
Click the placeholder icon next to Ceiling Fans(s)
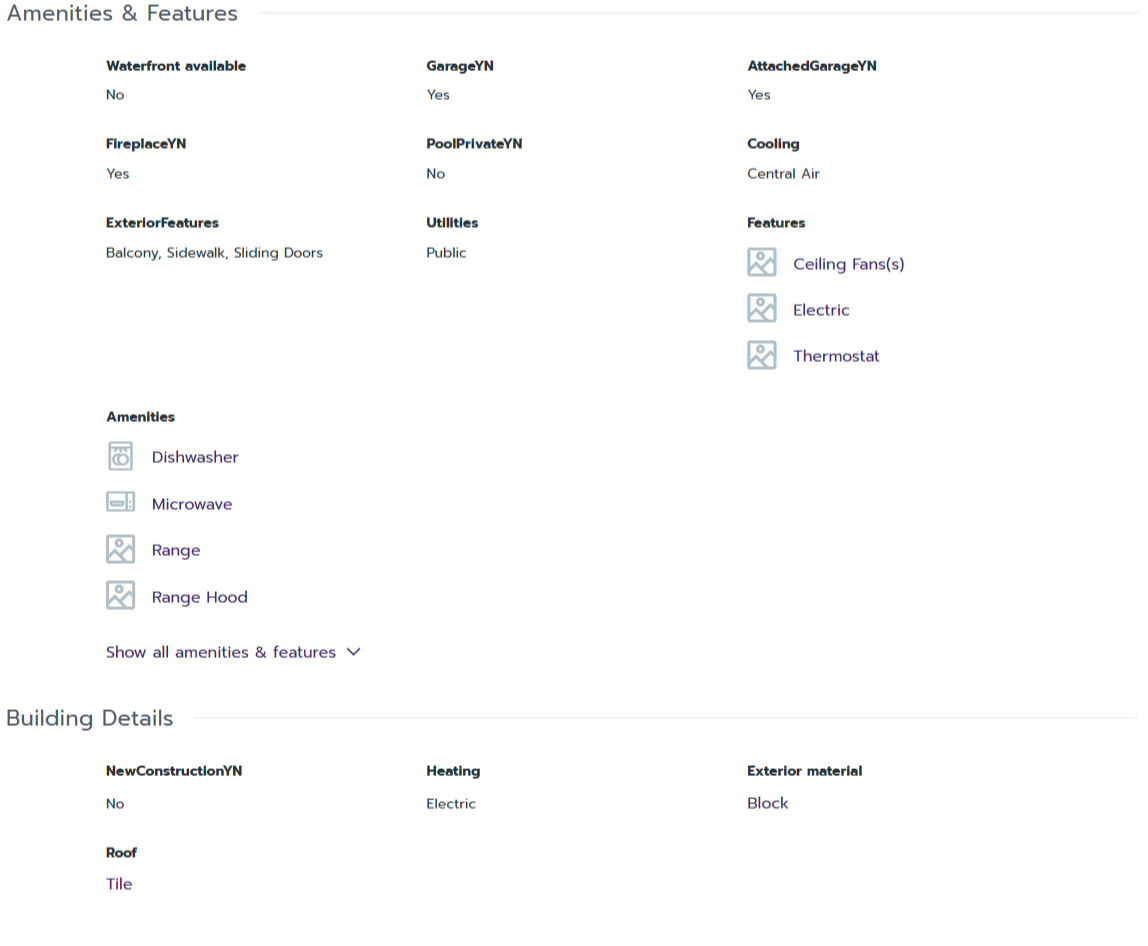point(761,263)
